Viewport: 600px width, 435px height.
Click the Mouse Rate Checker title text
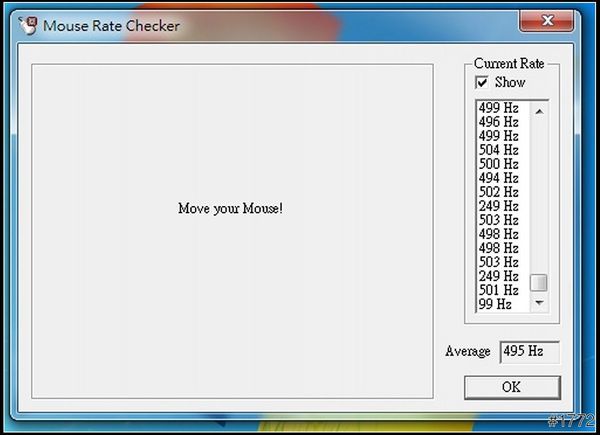click(111, 26)
